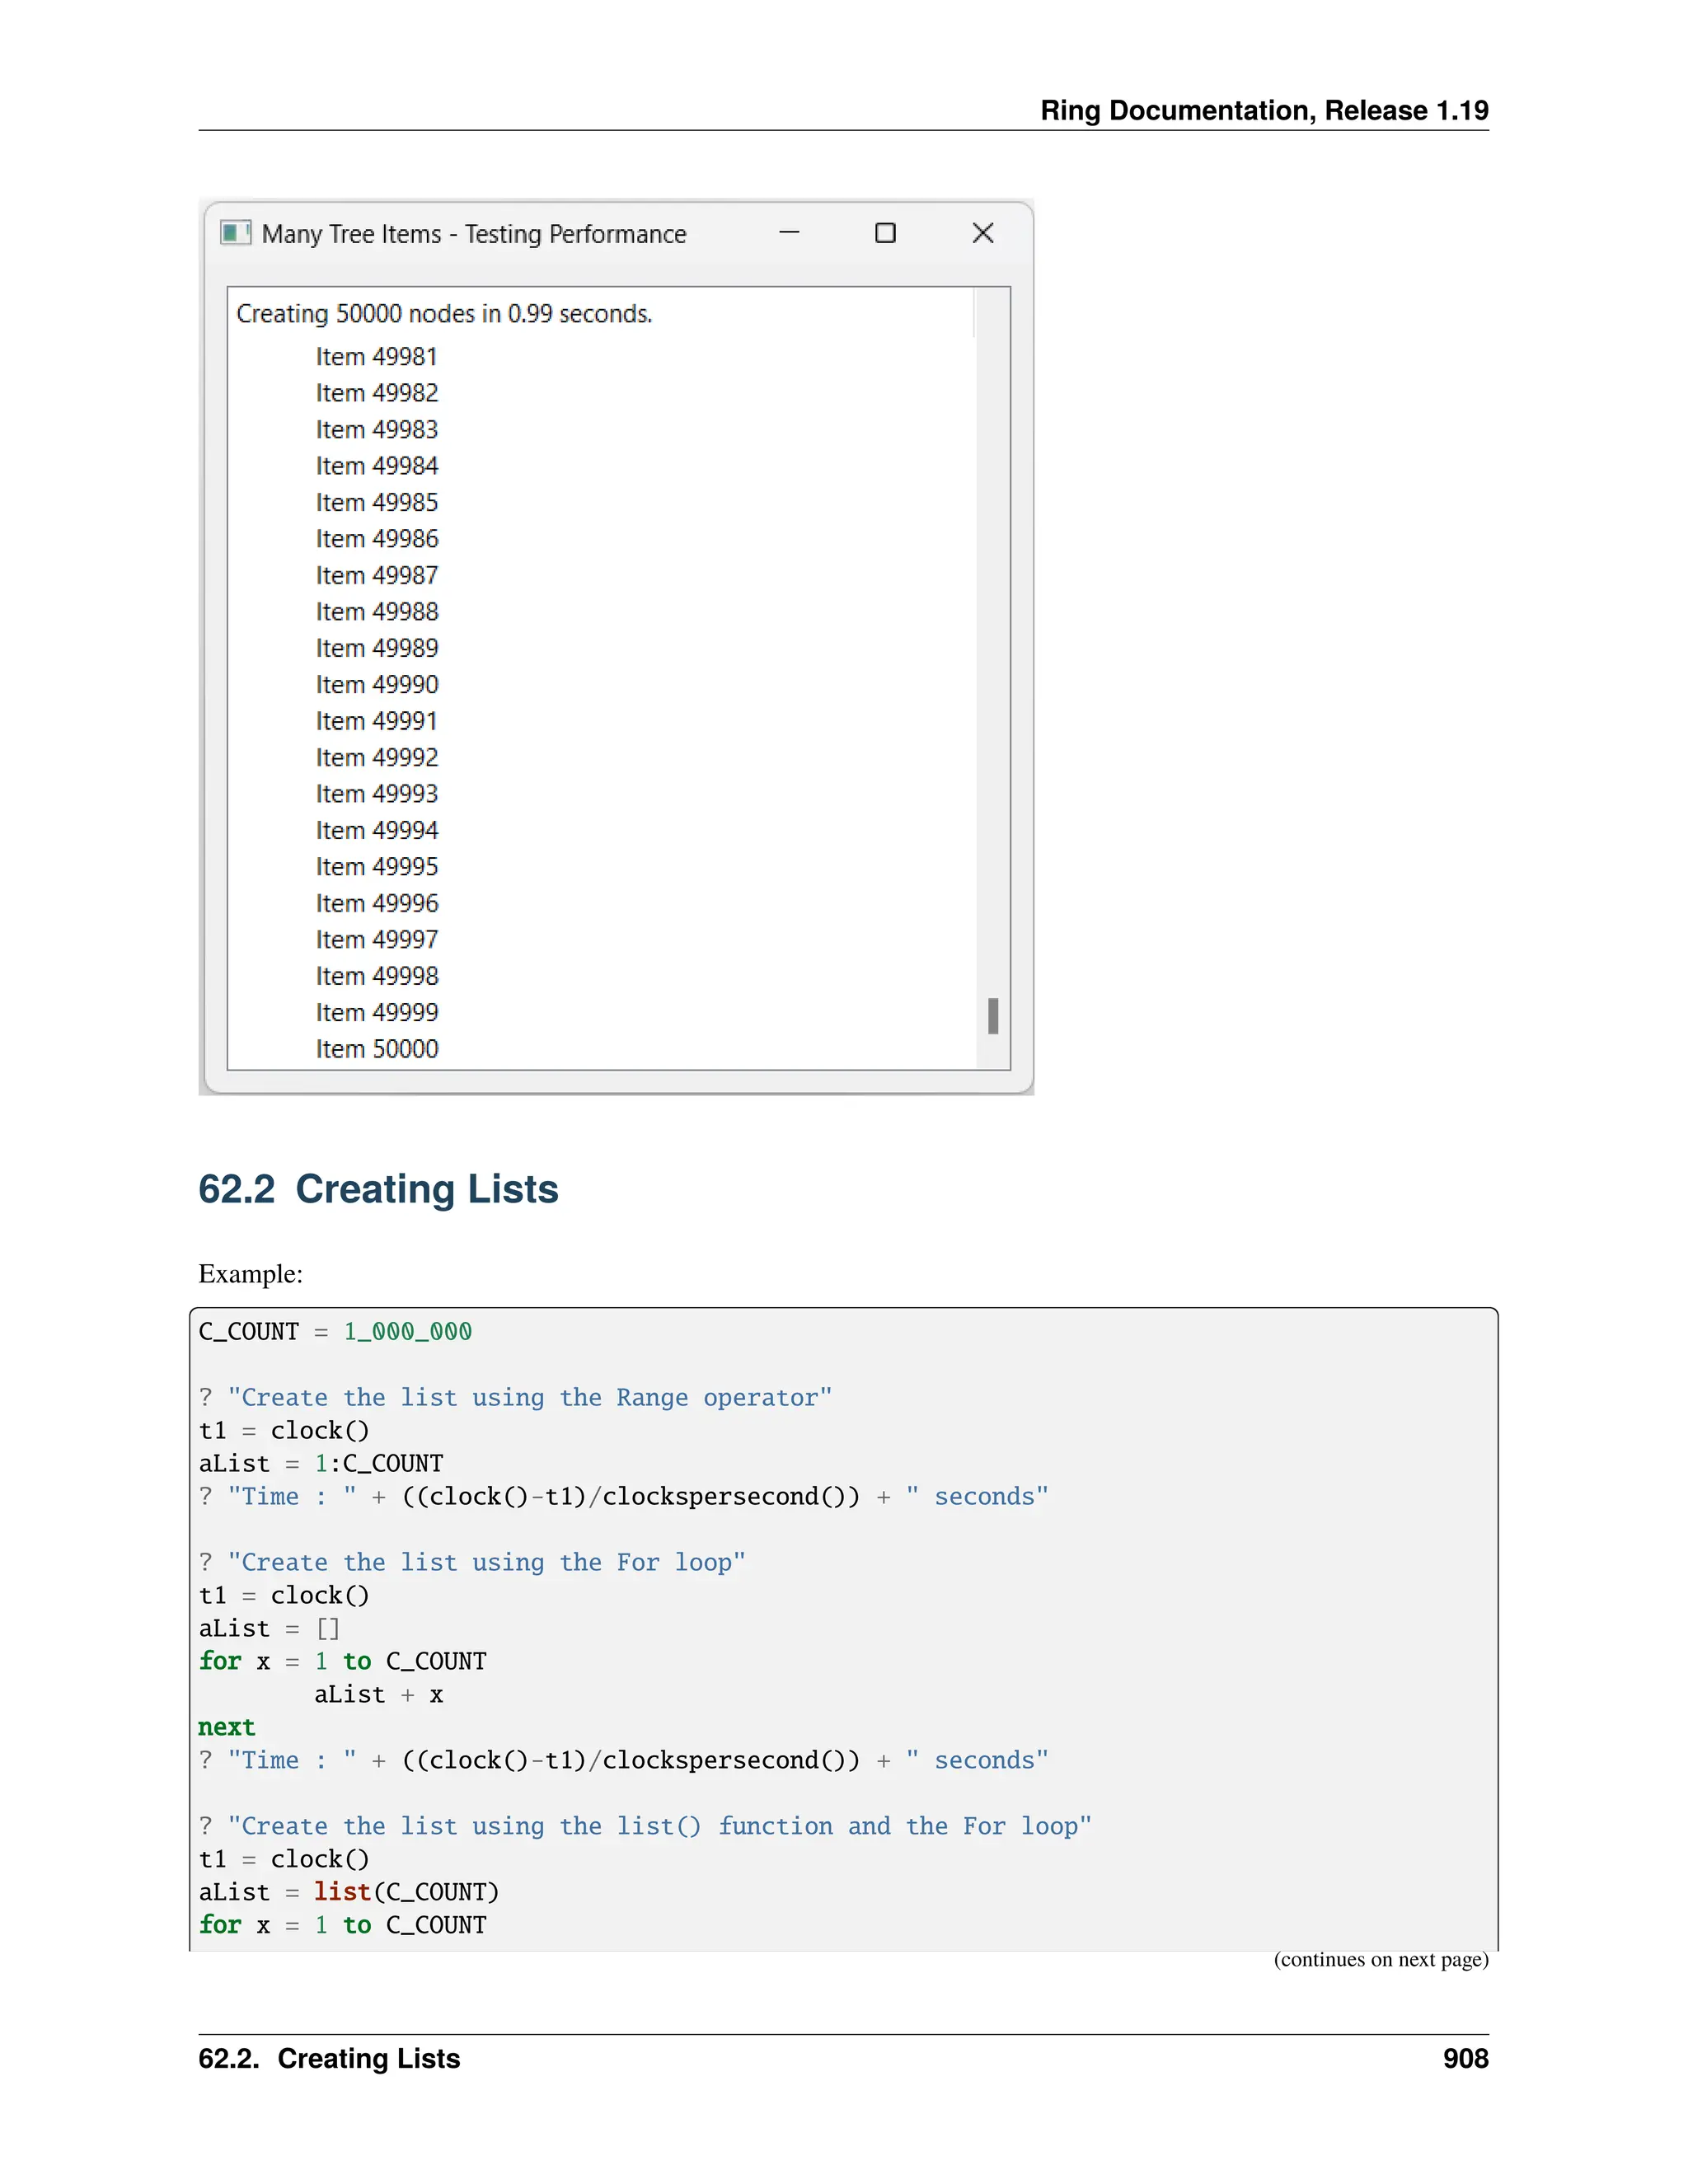Click the code line 'C_COUNT = 1_000_000'

click(335, 1332)
